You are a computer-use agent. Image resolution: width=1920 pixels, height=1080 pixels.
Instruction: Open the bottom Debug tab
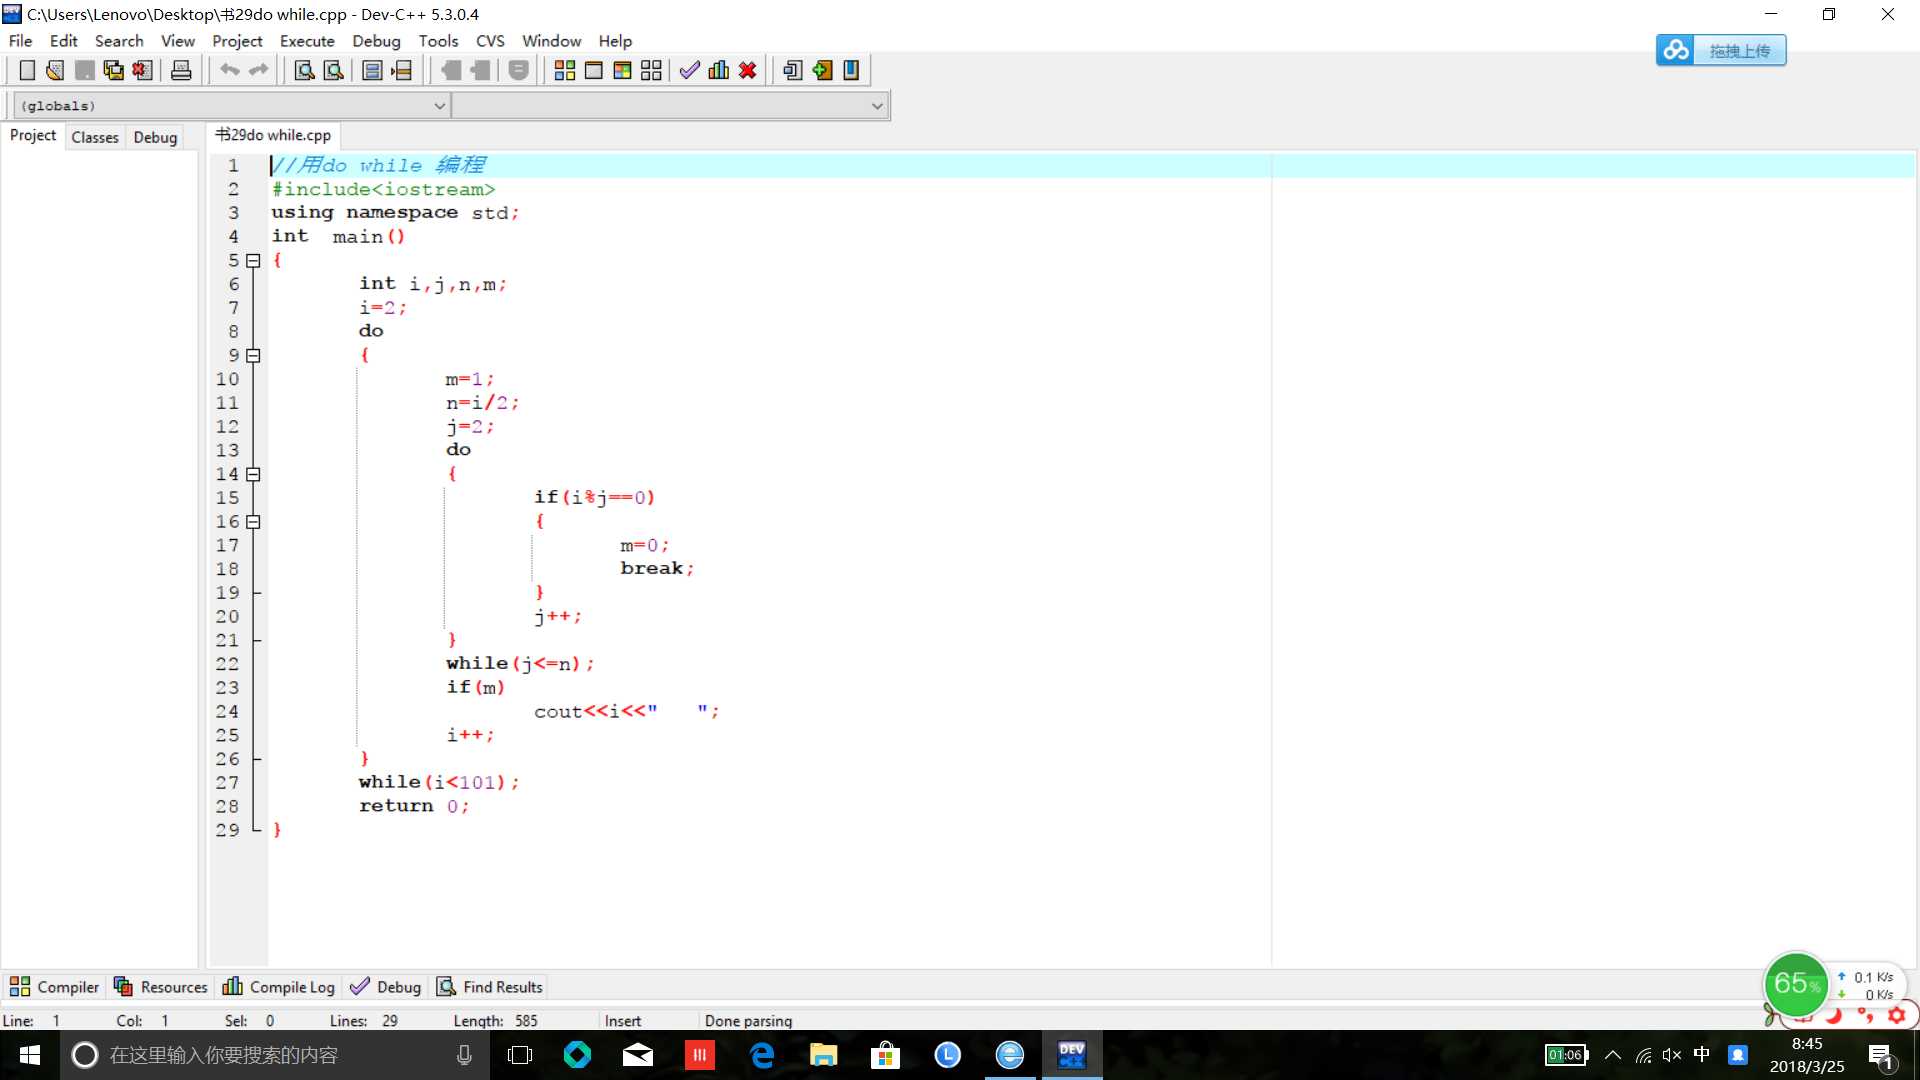click(386, 987)
